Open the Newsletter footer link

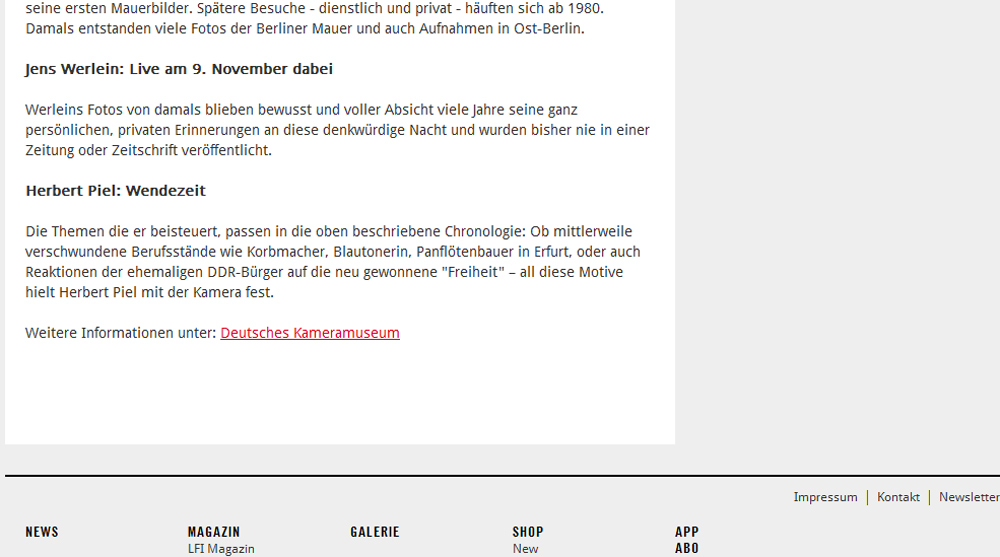coord(969,497)
